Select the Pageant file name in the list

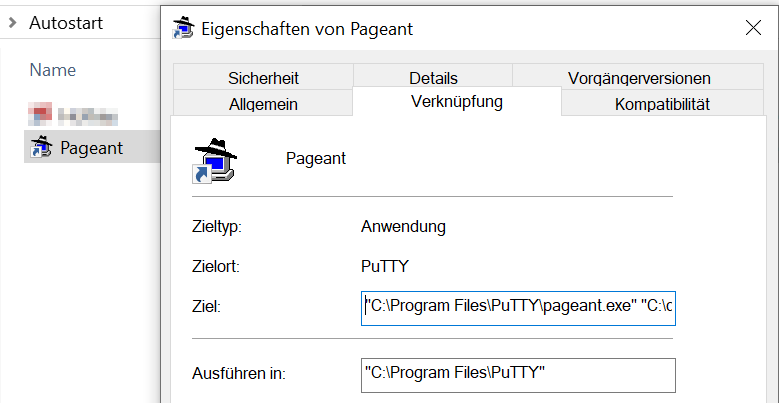tap(92, 148)
